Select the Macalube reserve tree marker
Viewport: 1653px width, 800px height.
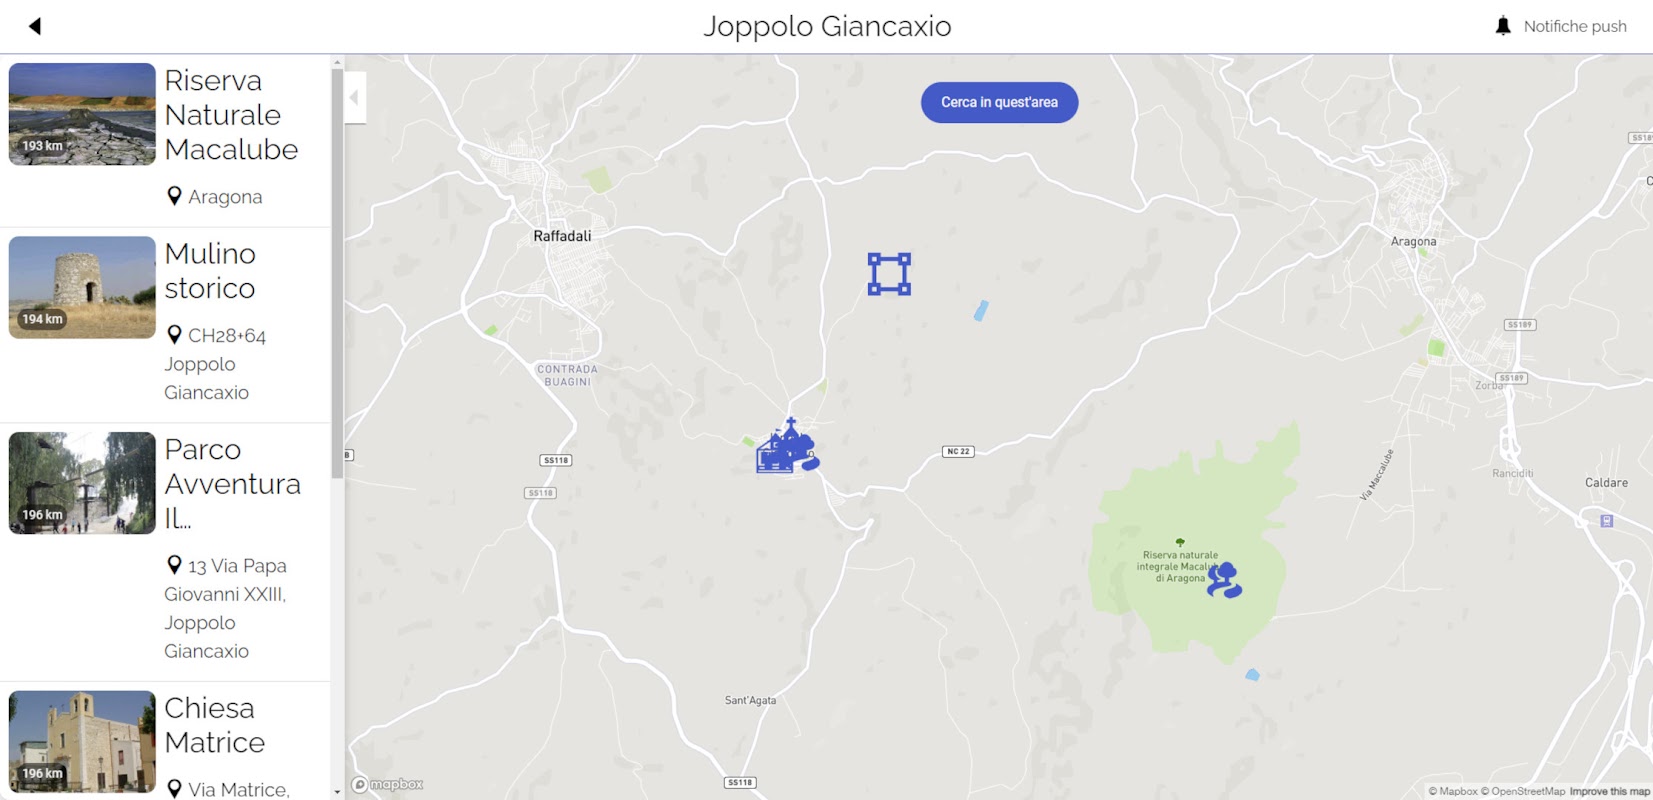click(1224, 580)
